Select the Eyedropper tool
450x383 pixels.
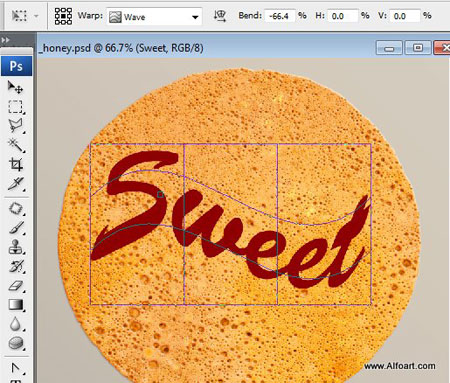pyautogui.click(x=16, y=184)
